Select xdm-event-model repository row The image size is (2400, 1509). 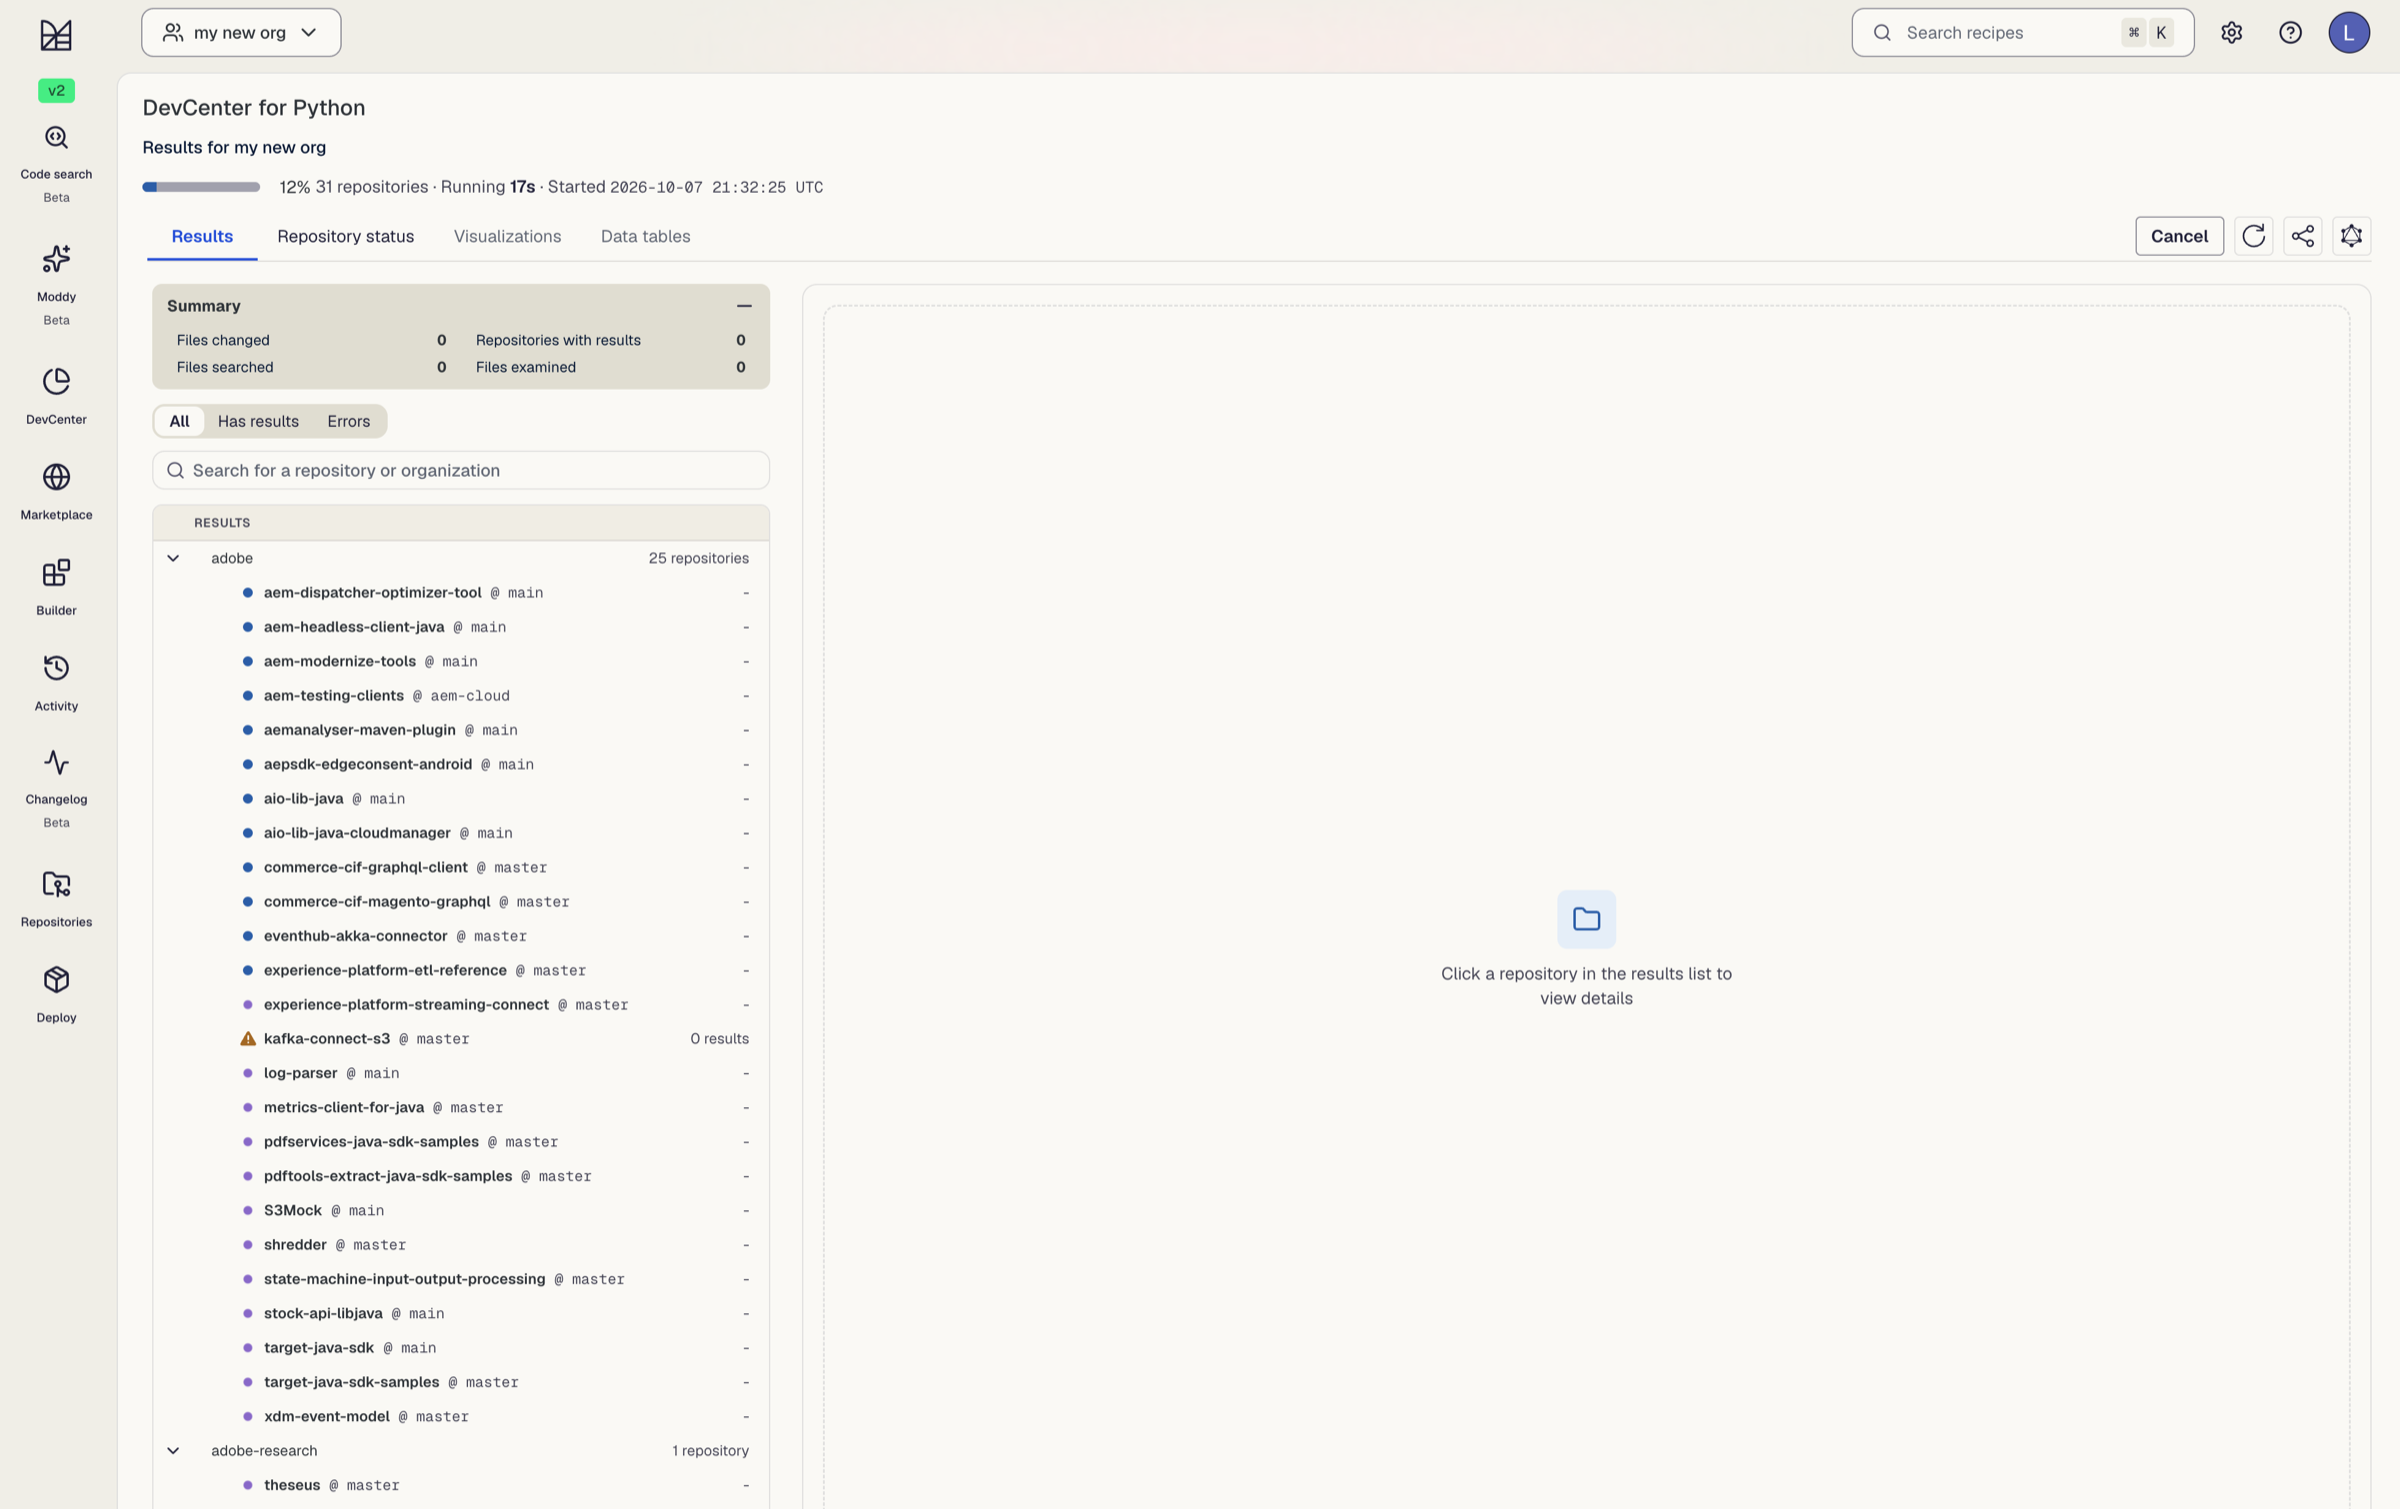coord(461,1416)
